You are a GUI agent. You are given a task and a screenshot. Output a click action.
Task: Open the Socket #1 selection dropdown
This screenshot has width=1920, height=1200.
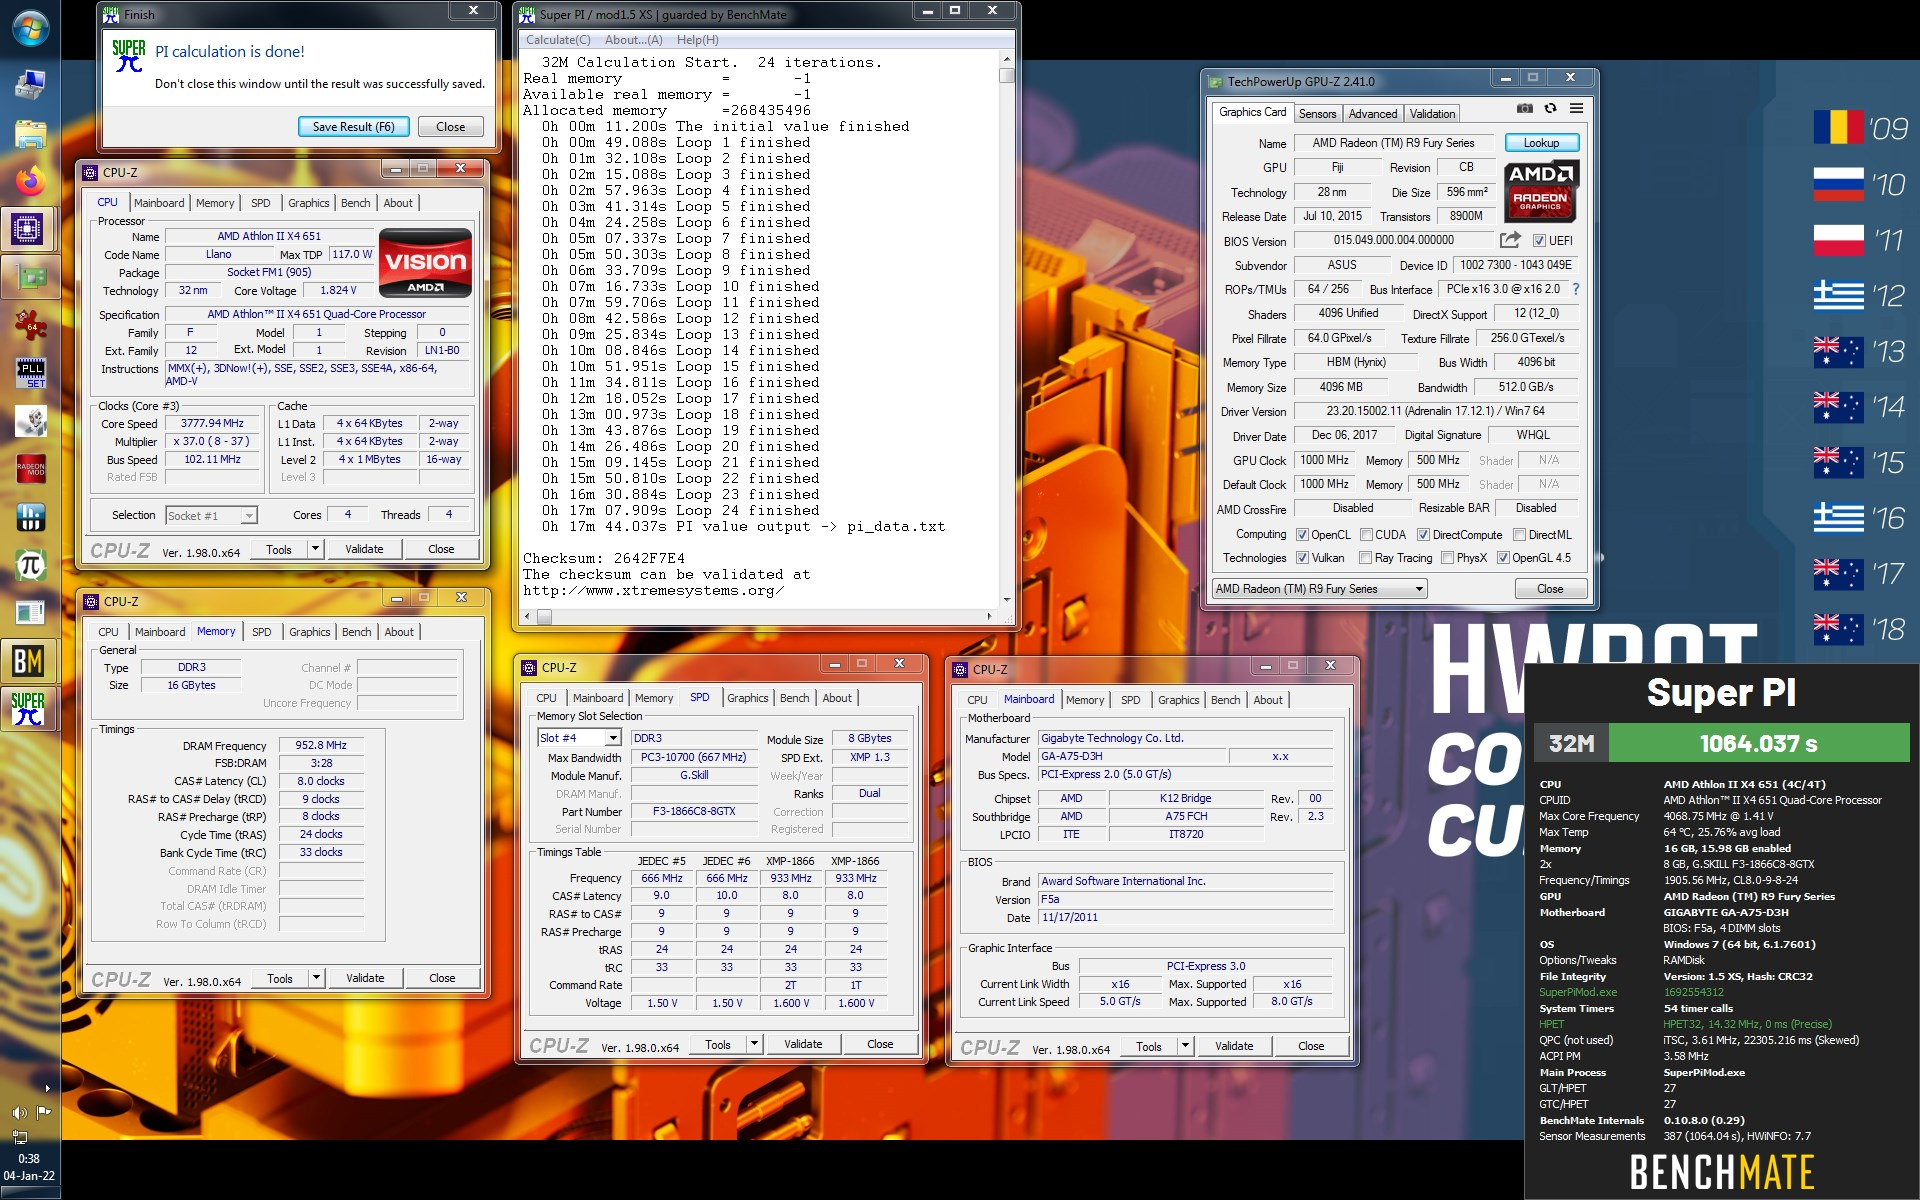pyautogui.click(x=211, y=515)
